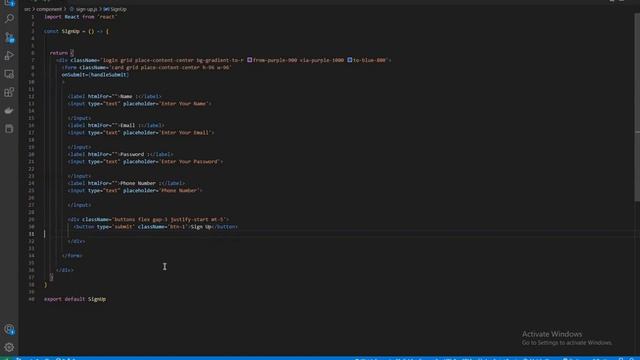Click the closing '</form>' tag
Viewport: 640px width, 360px height.
pyautogui.click(x=72, y=256)
